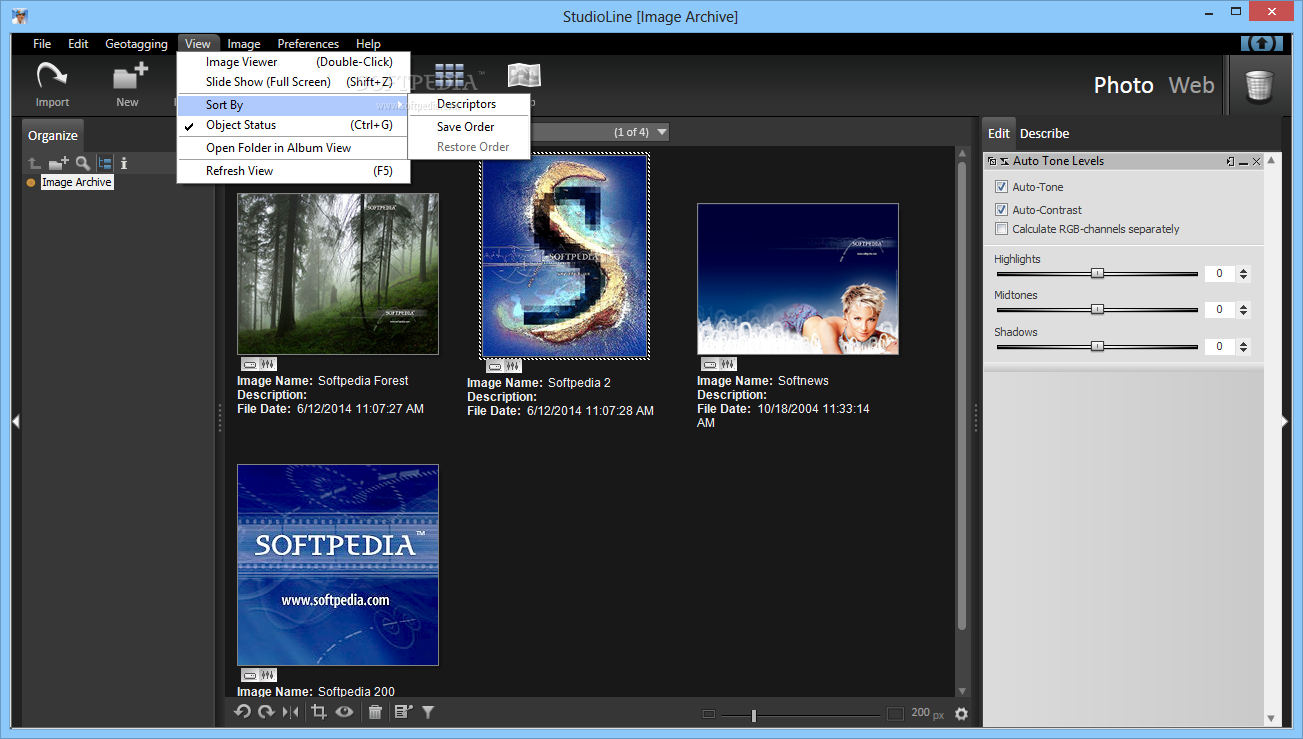Go up one folder level in Organize
This screenshot has width=1303, height=739.
click(x=35, y=163)
